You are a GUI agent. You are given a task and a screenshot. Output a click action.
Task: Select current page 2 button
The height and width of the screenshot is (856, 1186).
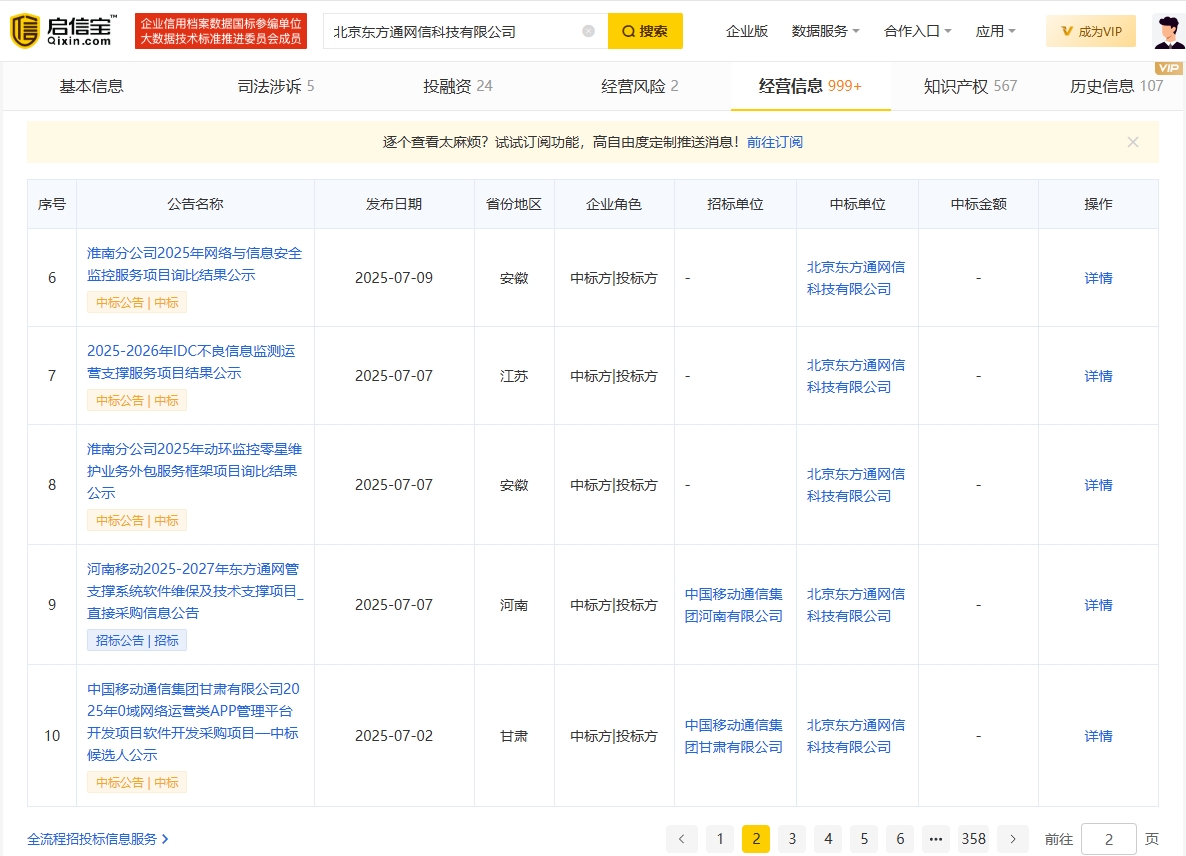coord(756,839)
